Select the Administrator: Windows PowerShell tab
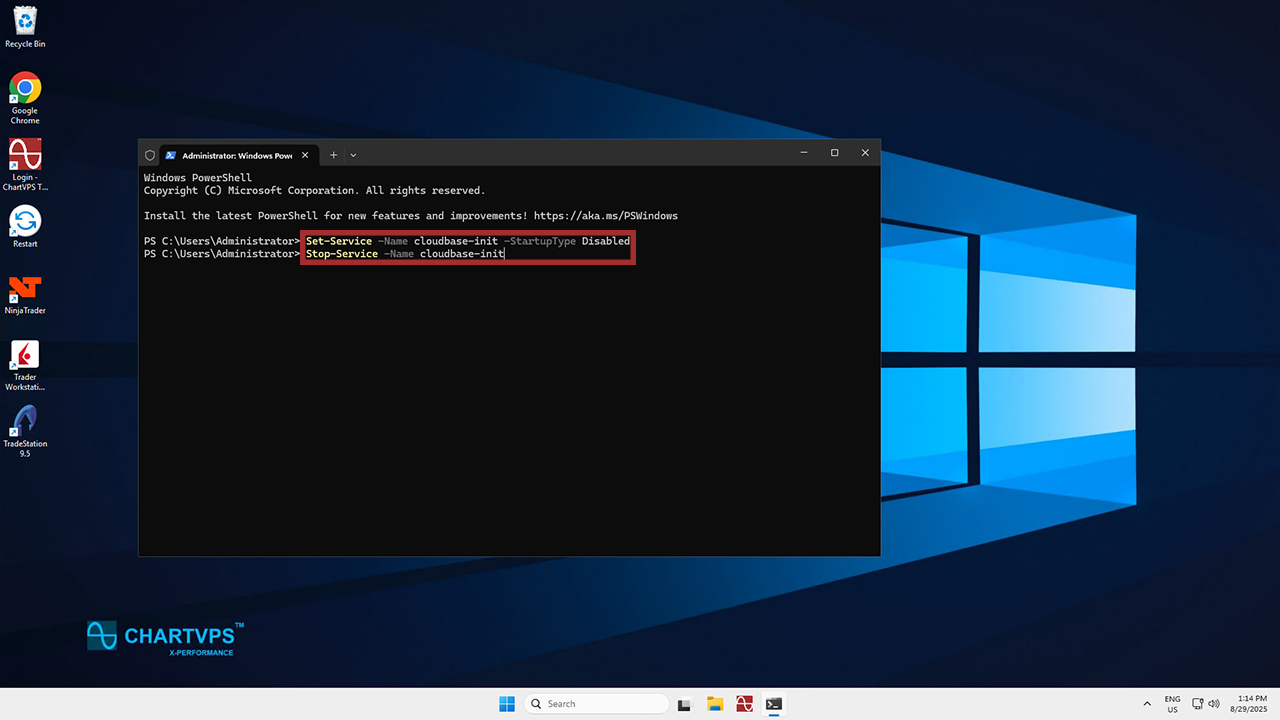 point(236,155)
